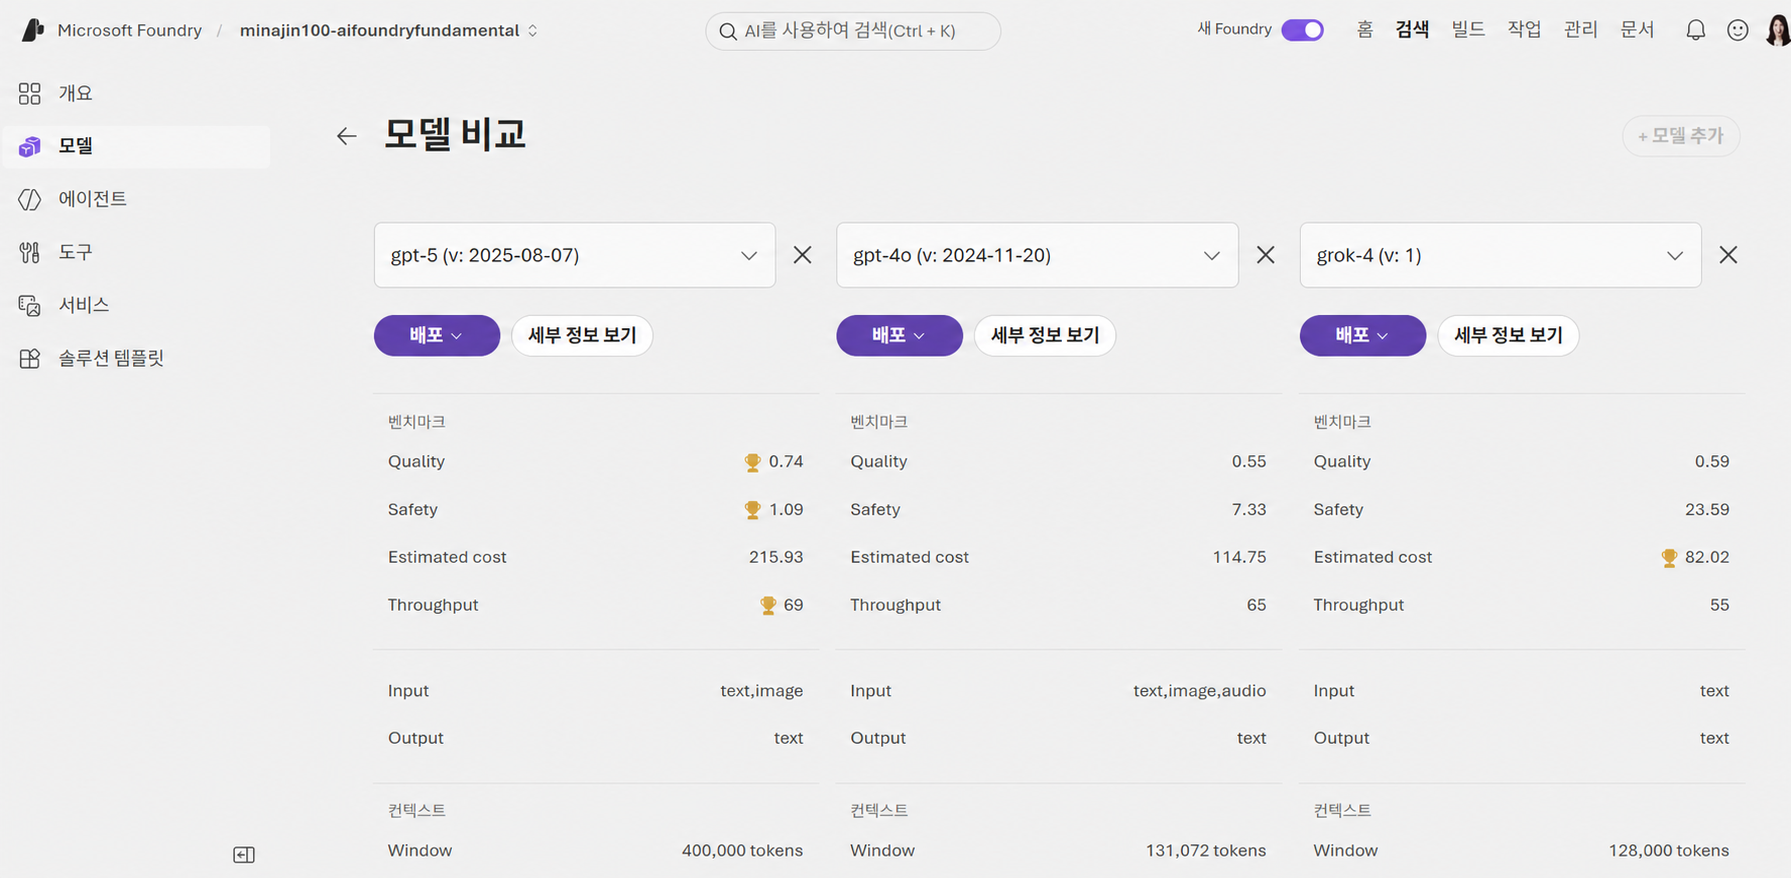Click gpt-4o Quality value 0.55

click(x=1248, y=461)
